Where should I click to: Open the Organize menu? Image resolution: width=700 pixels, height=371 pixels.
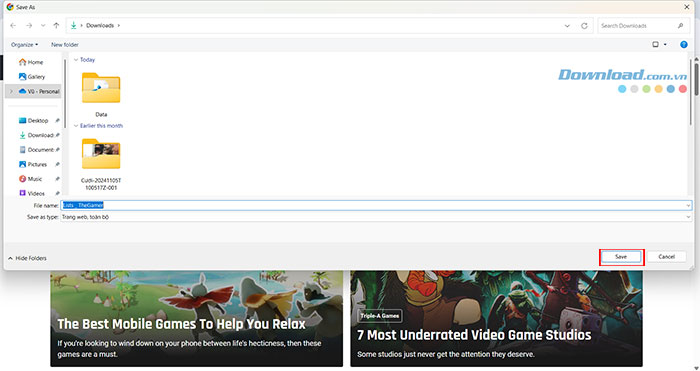pyautogui.click(x=25, y=45)
